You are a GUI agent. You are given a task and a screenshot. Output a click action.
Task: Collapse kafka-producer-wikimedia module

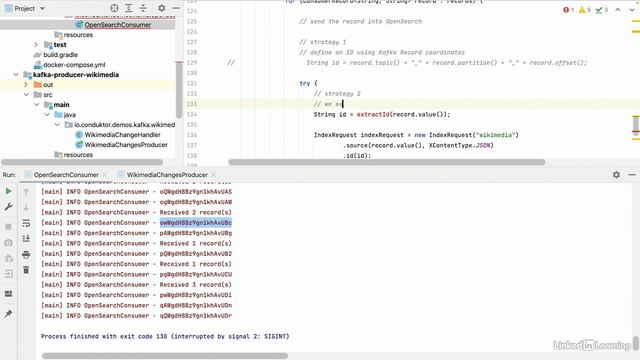pyautogui.click(x=16, y=75)
